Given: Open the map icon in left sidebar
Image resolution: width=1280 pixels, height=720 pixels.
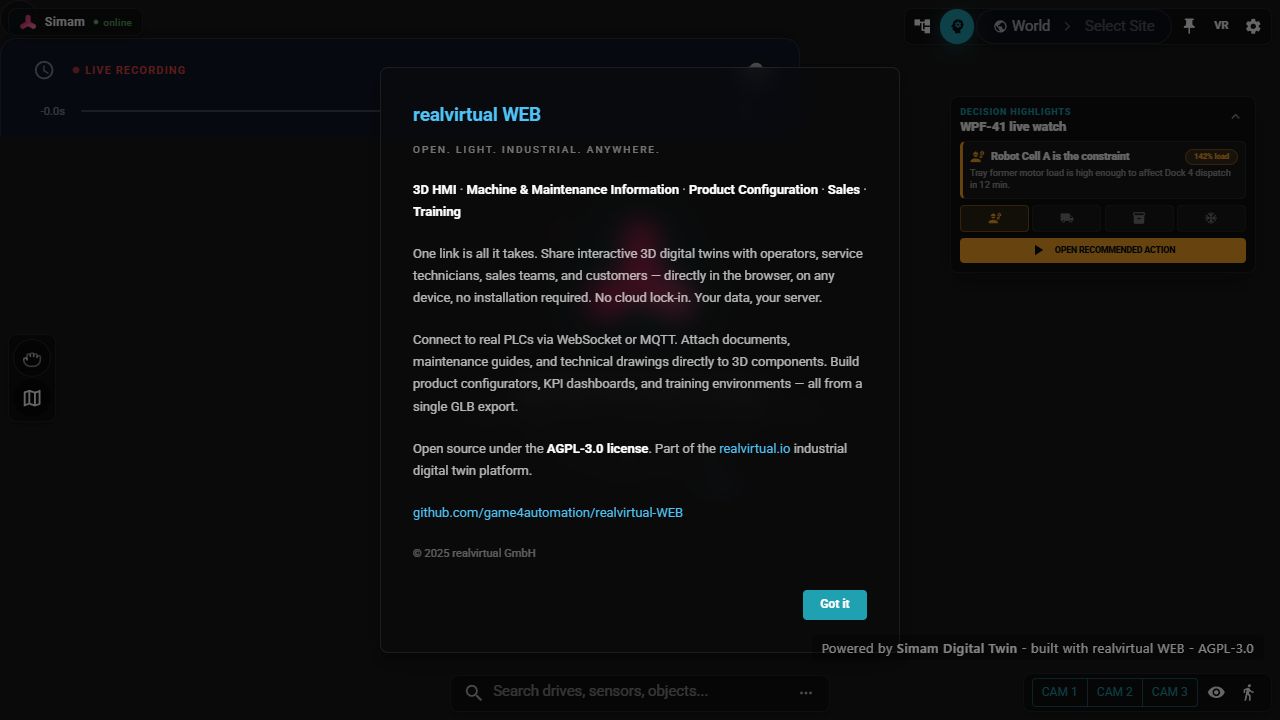Looking at the screenshot, I should (32, 398).
